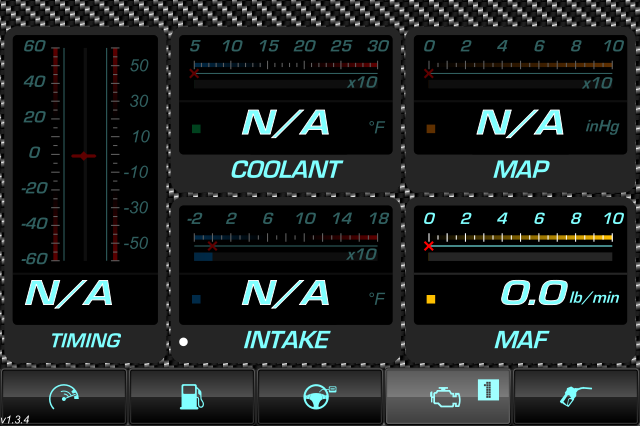Click the x10 multiplier in INTAKE gauge
Image resolution: width=640 pixels, height=426 pixels.
tap(362, 255)
